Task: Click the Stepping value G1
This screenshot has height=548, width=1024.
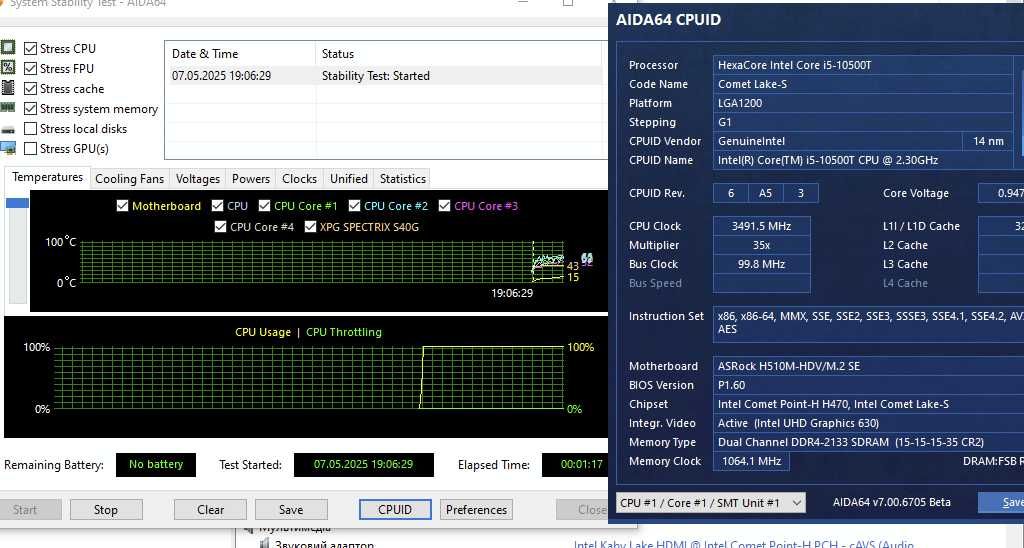Action: 863,121
